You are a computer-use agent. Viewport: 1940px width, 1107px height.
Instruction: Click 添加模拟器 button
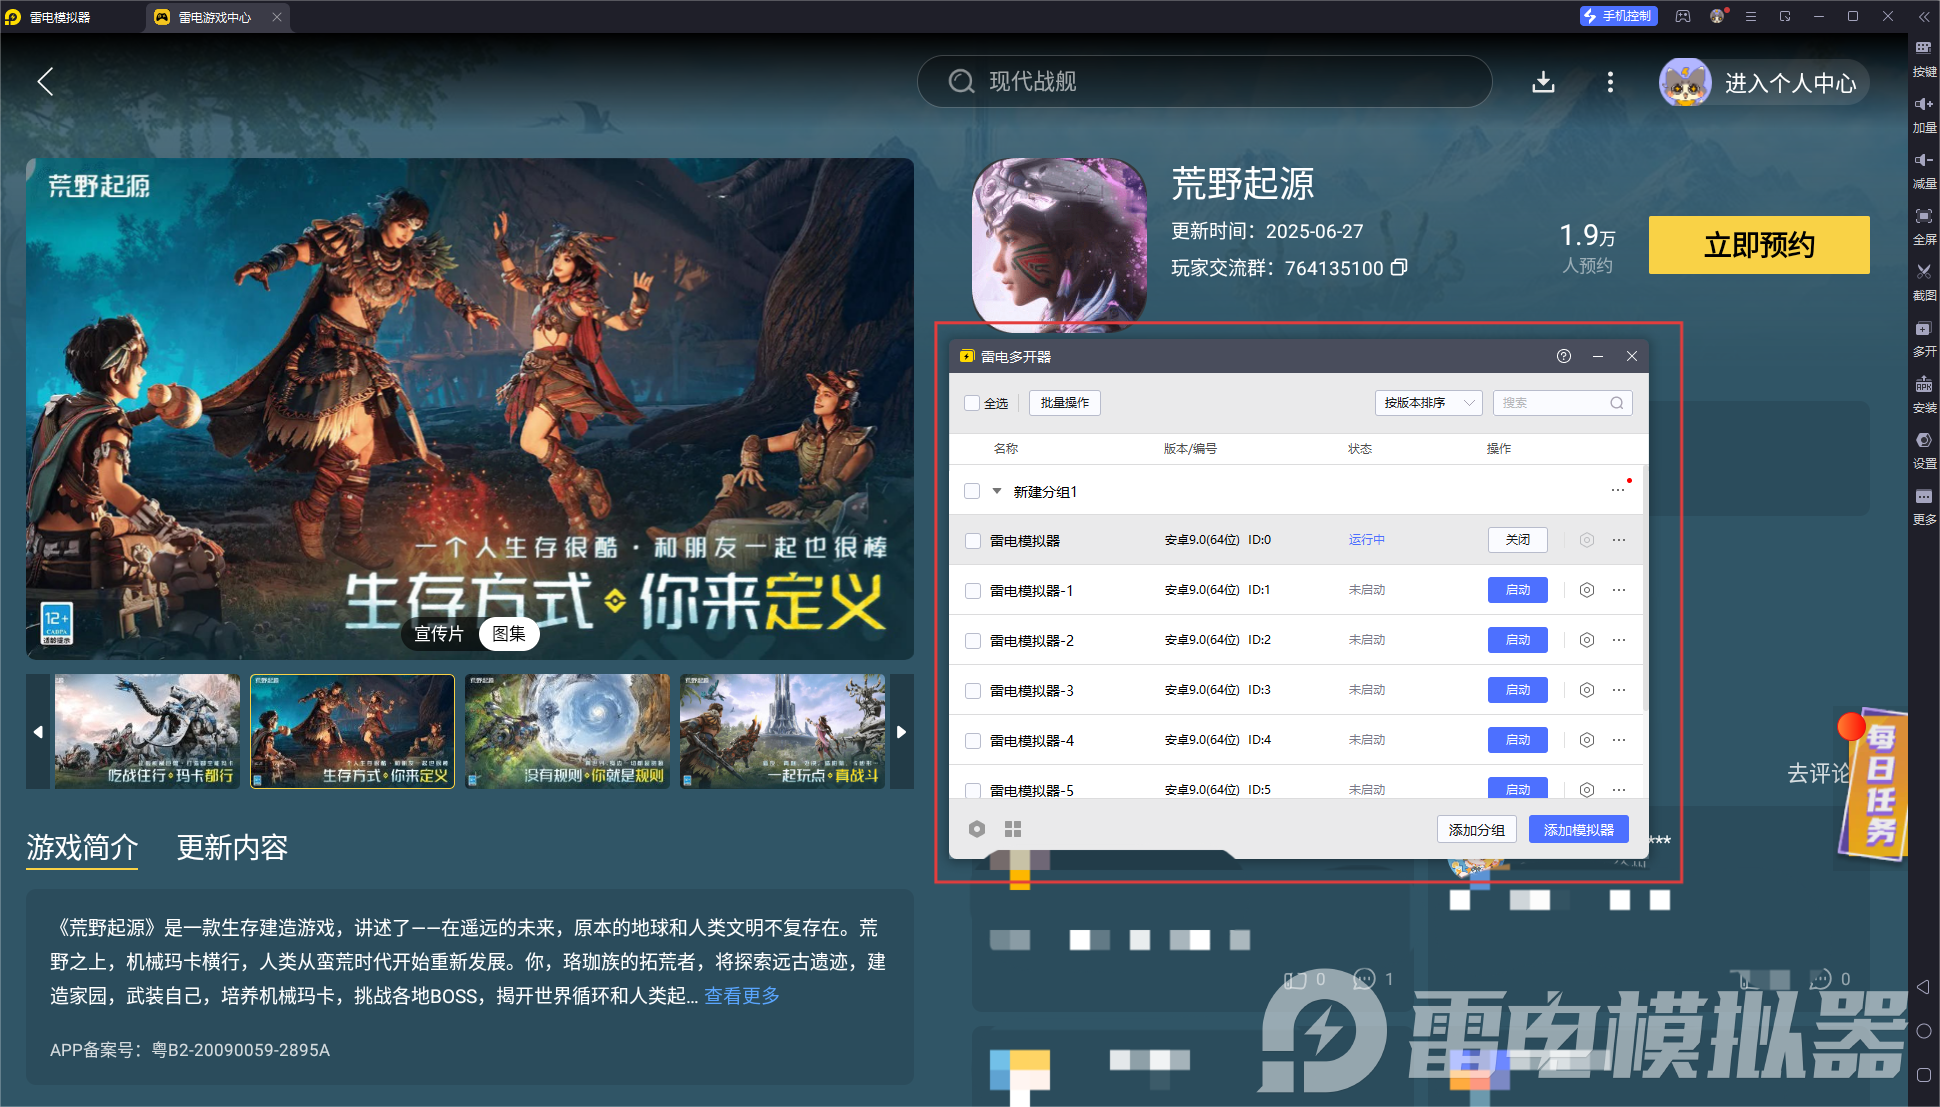[x=1578, y=830]
